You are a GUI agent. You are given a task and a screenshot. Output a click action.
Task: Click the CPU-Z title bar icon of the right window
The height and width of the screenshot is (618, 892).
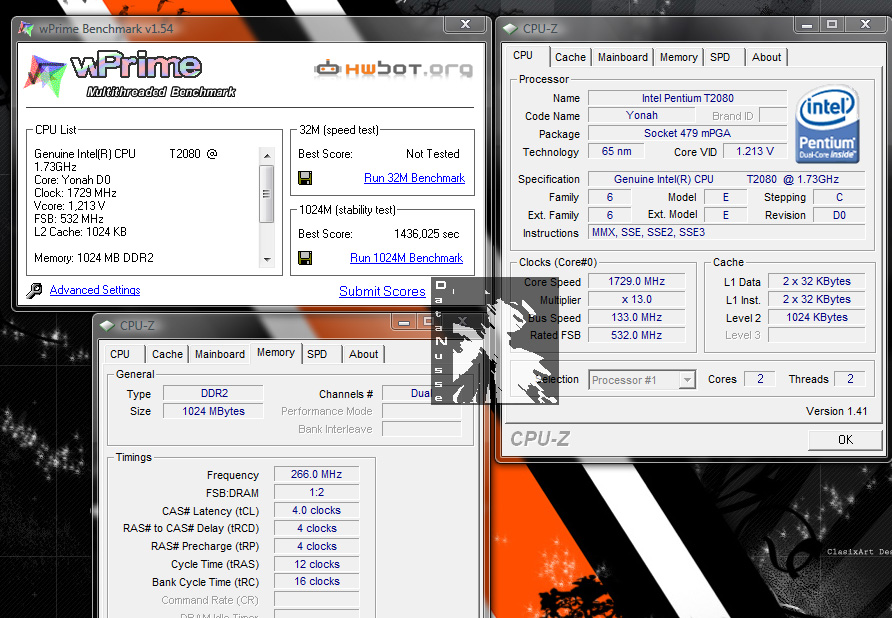[510, 28]
